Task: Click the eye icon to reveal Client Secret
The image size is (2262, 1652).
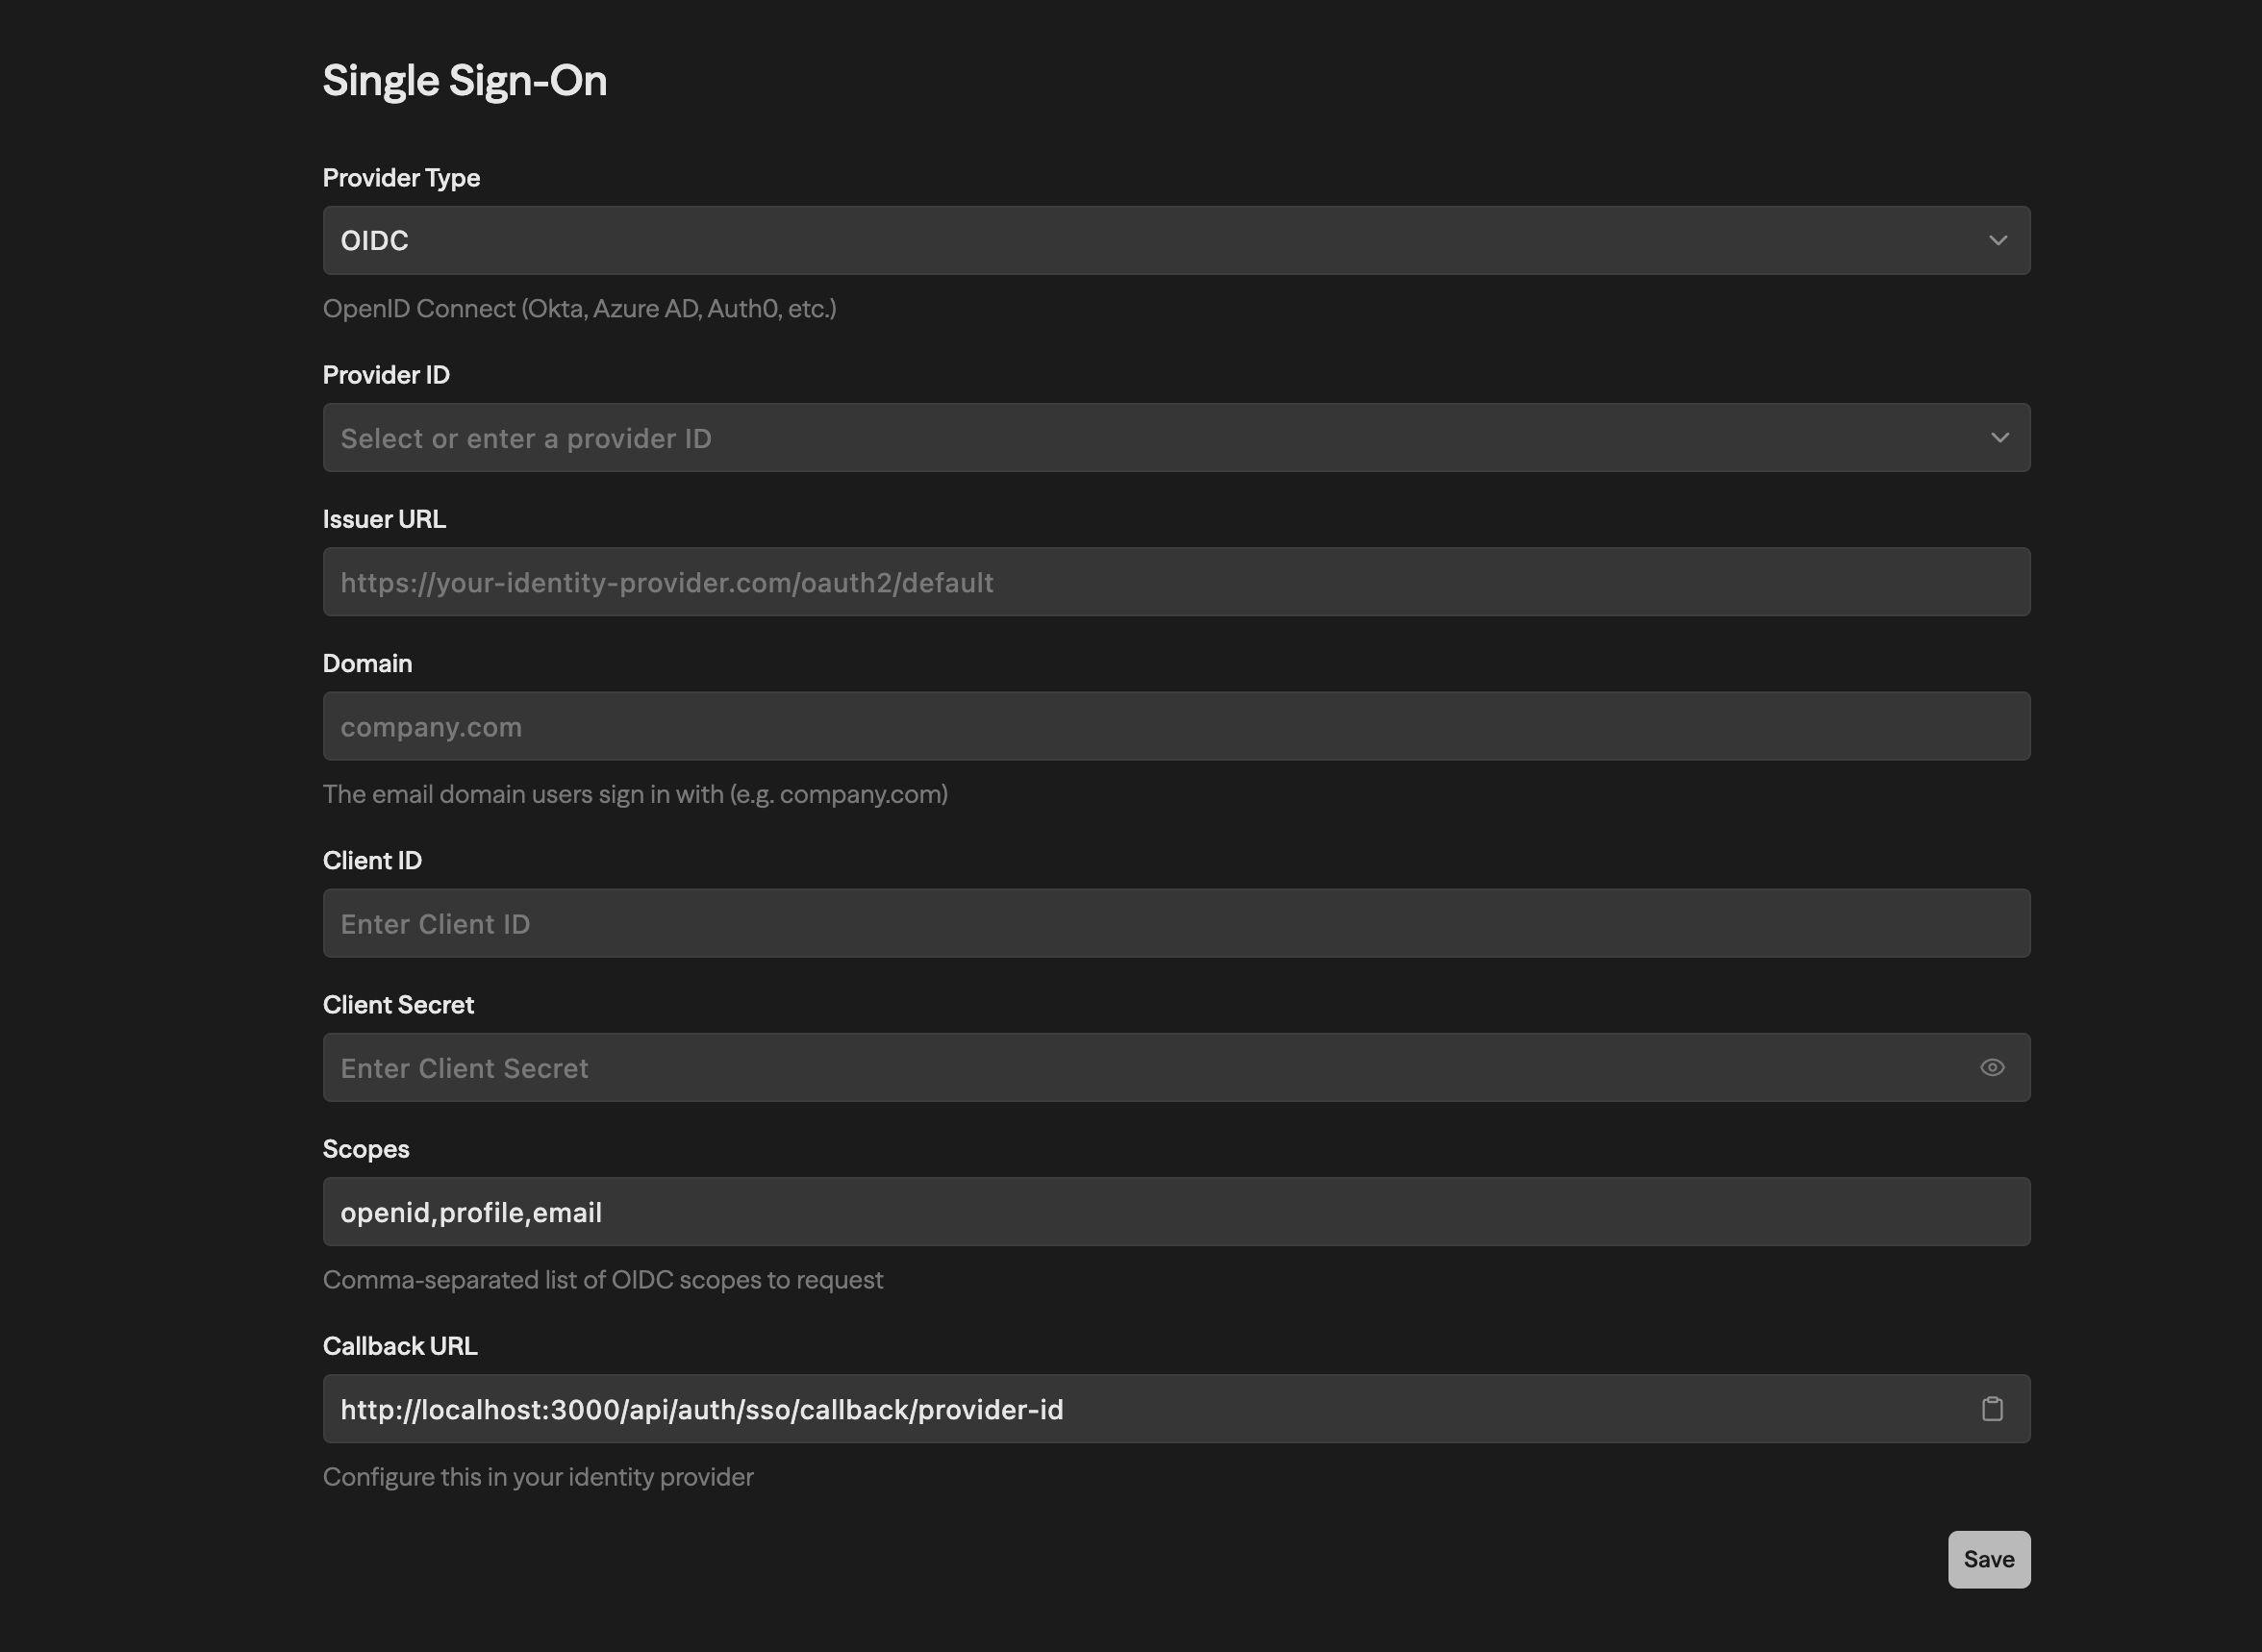Action: pos(1993,1067)
